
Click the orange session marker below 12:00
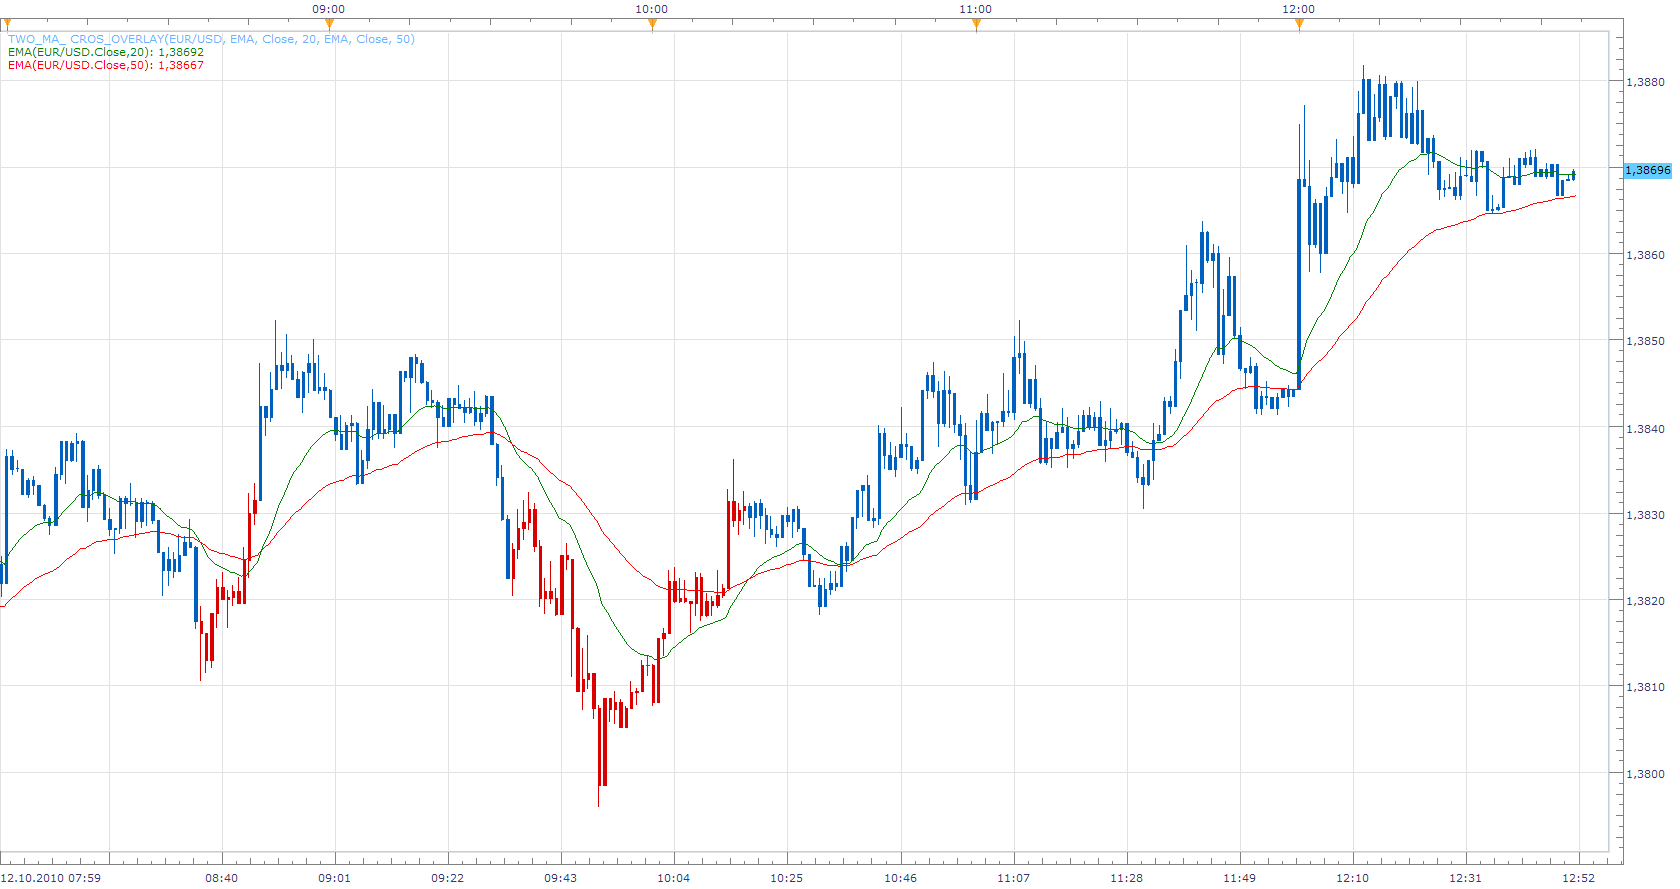pyautogui.click(x=1299, y=24)
